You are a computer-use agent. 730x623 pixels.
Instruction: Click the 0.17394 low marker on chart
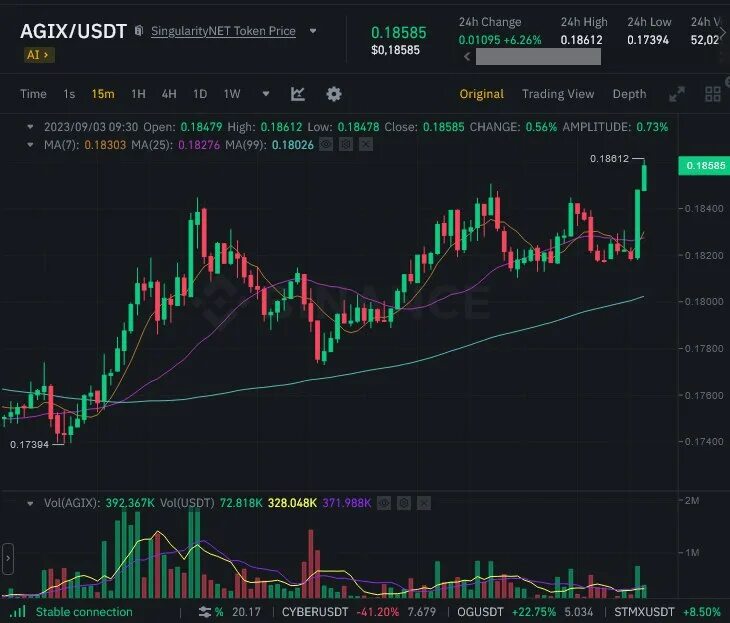point(29,445)
